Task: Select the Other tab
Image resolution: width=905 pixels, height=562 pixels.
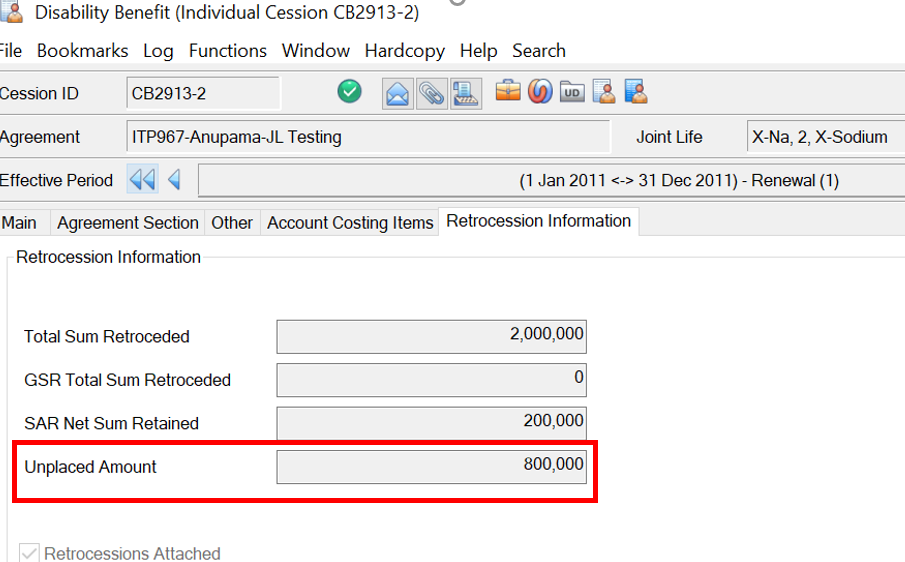Action: coord(232,223)
